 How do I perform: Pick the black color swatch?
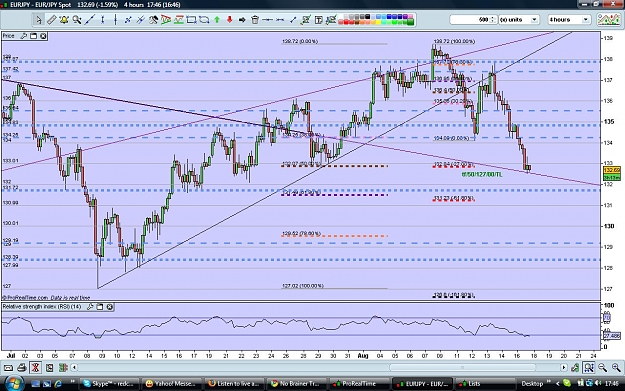(x=367, y=16)
